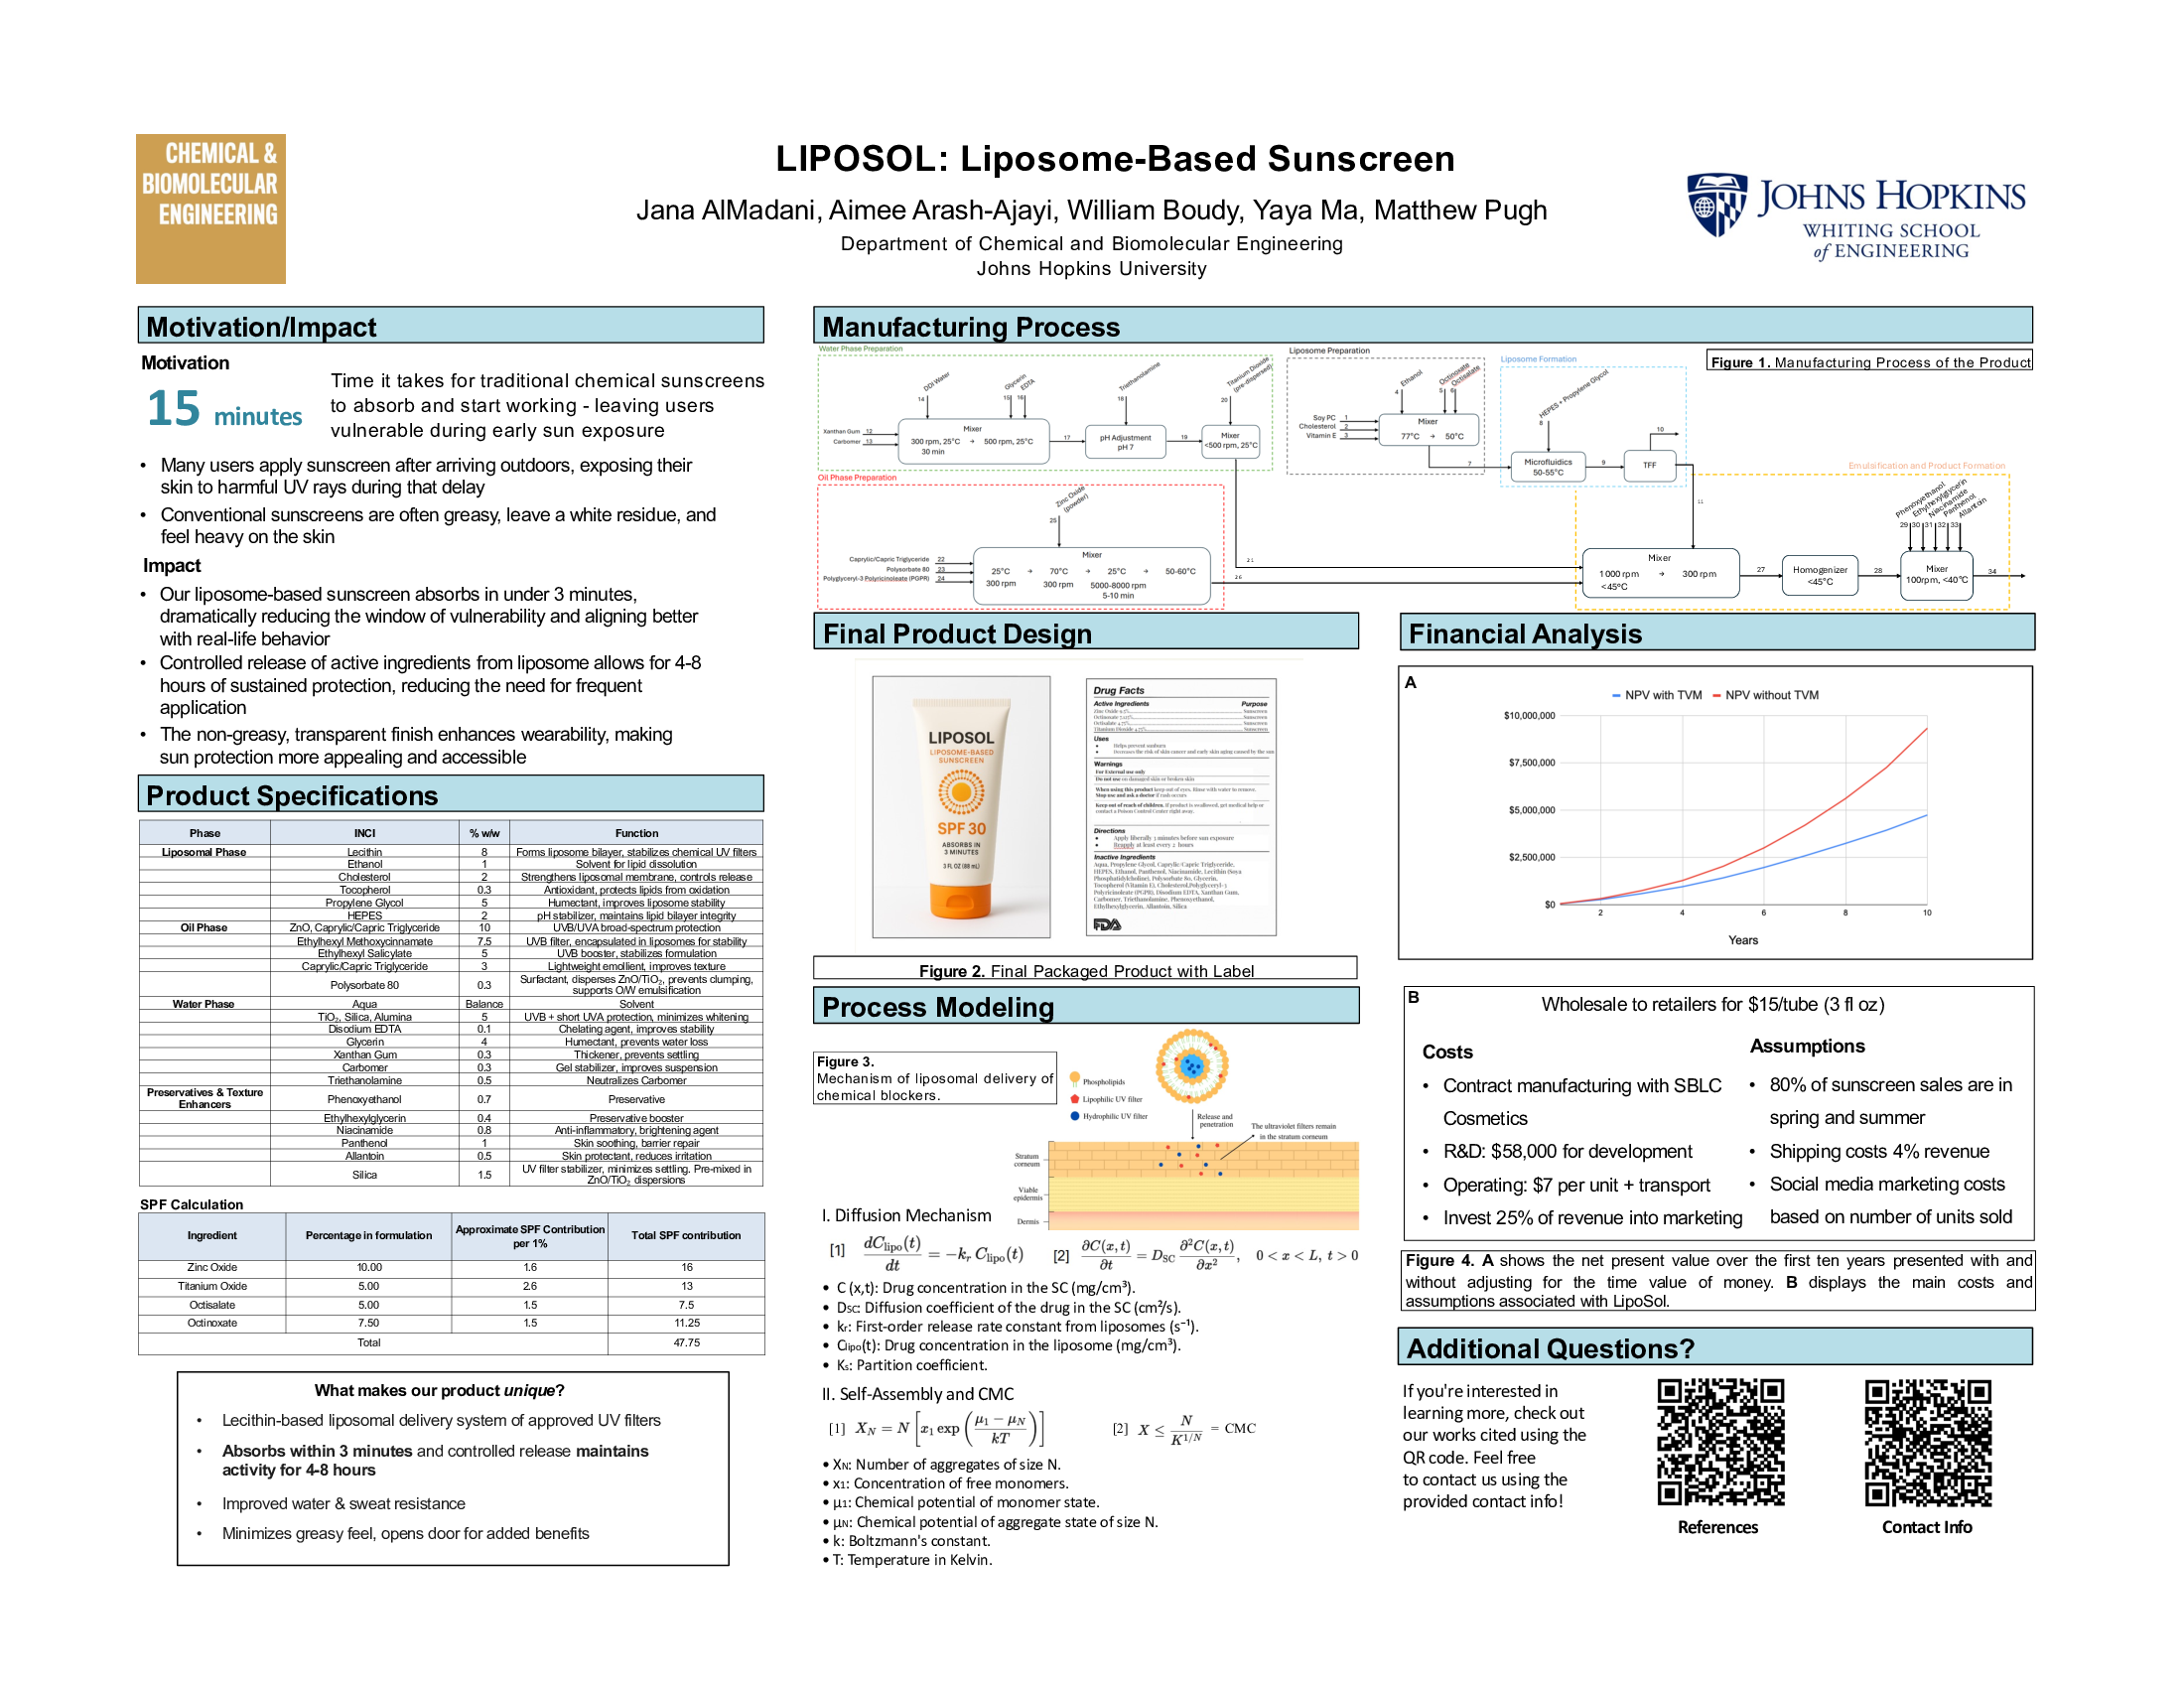Click the liposome sphere illustration
The width and height of the screenshot is (2184, 1688).
tap(1191, 1066)
